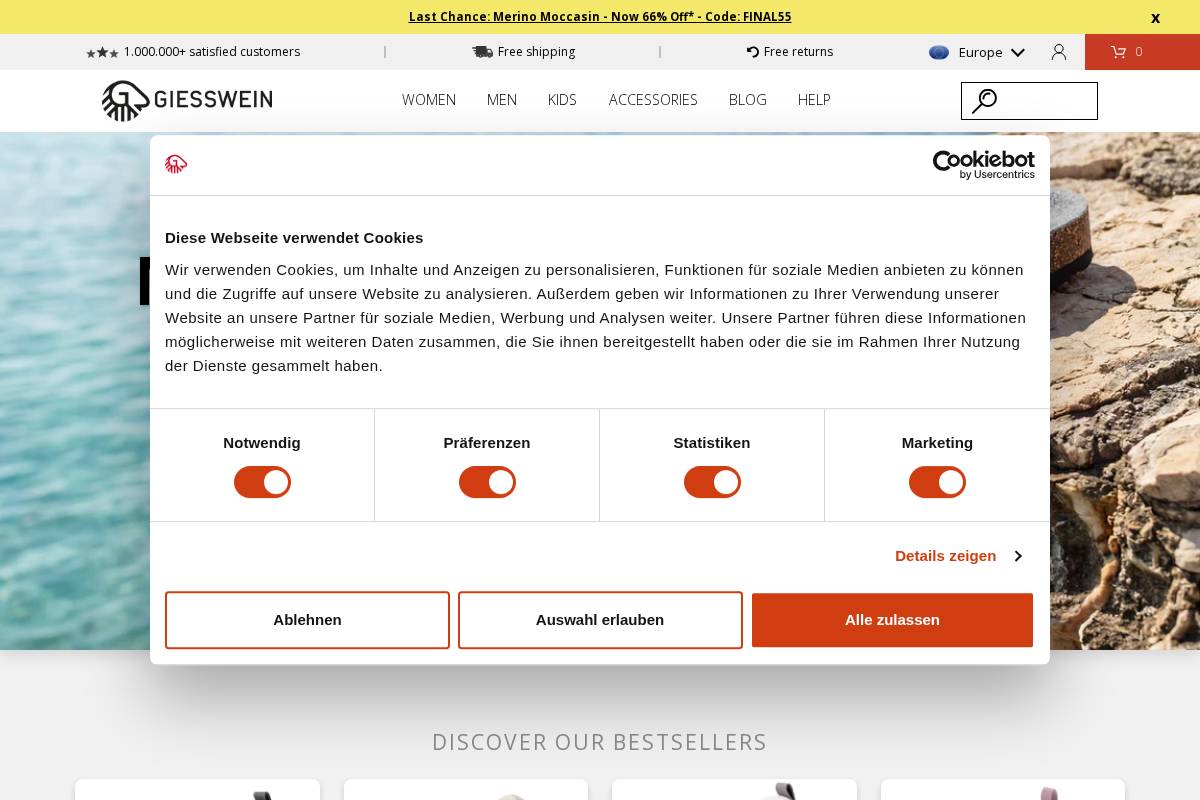Click the small red Giesswein logo in the cookie dialog
Image resolution: width=1200 pixels, height=800 pixels.
click(x=176, y=164)
